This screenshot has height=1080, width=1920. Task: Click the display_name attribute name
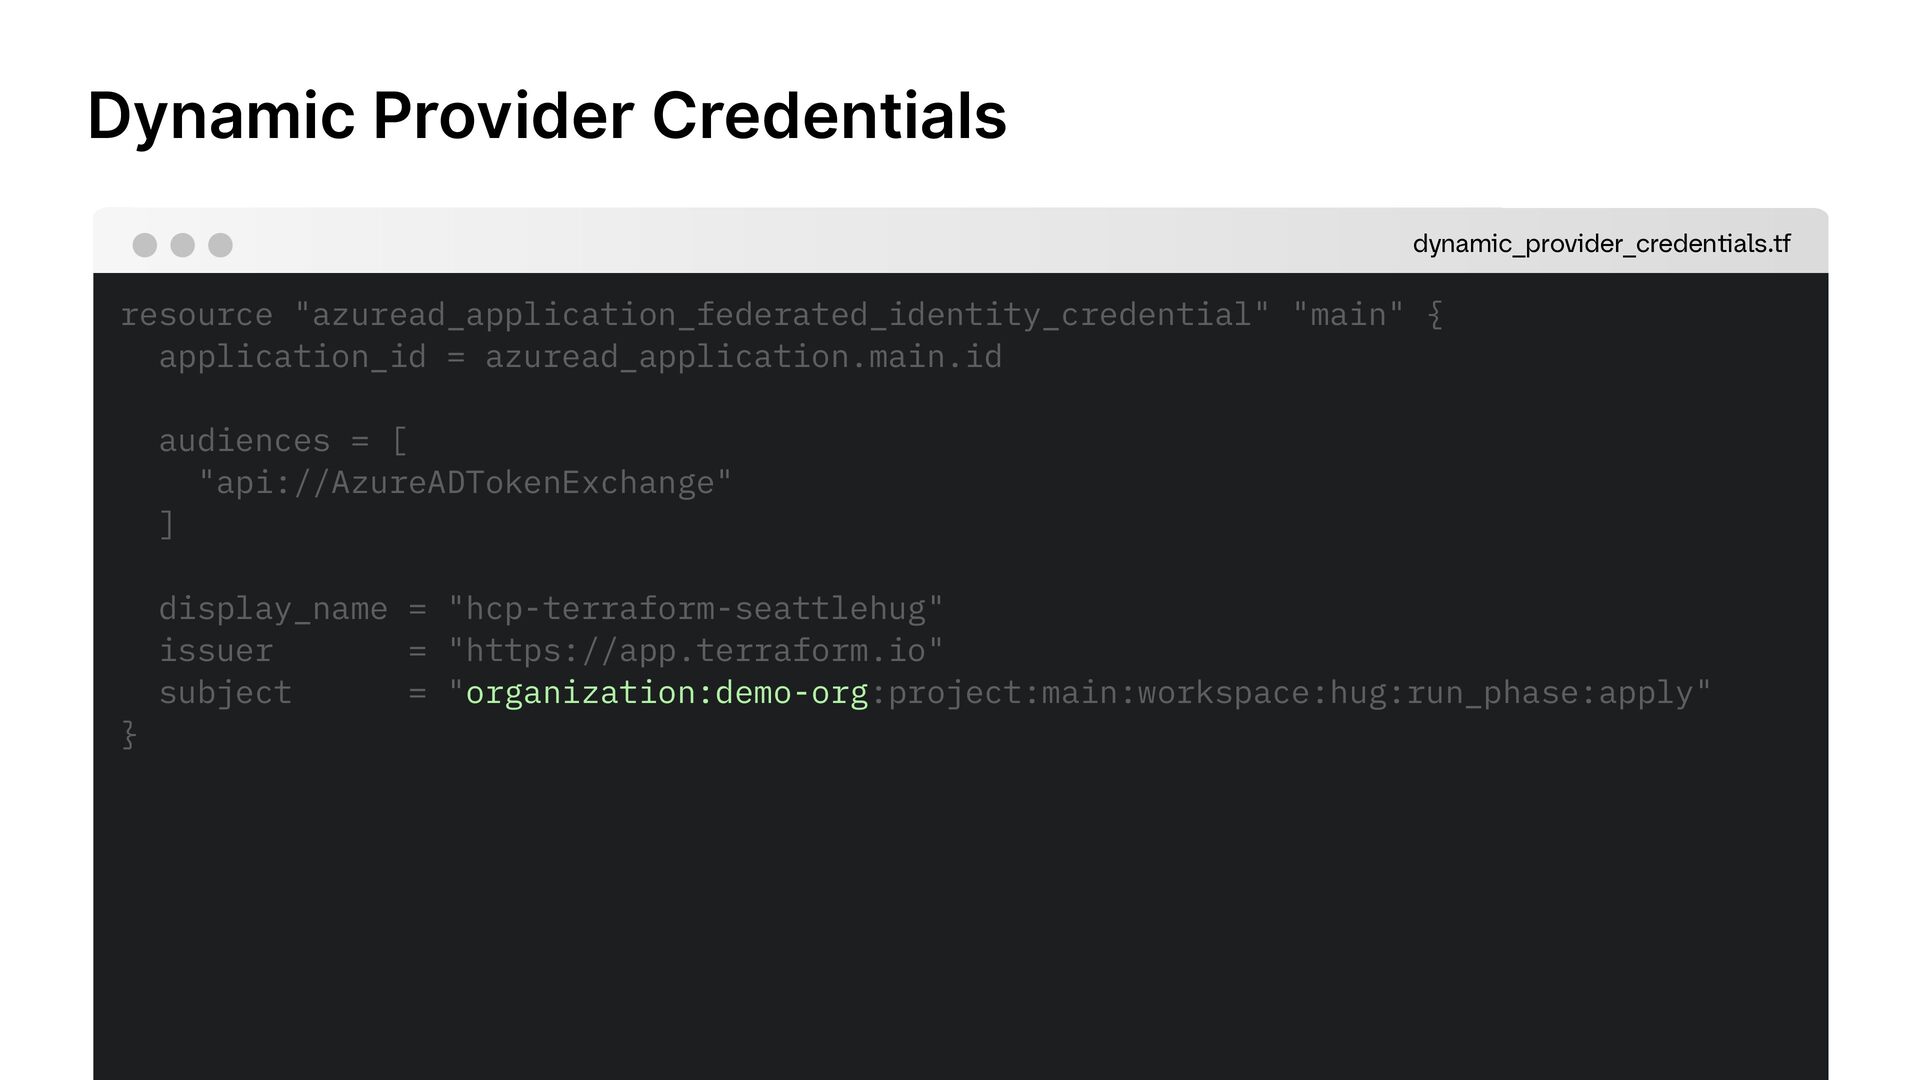pos(272,609)
